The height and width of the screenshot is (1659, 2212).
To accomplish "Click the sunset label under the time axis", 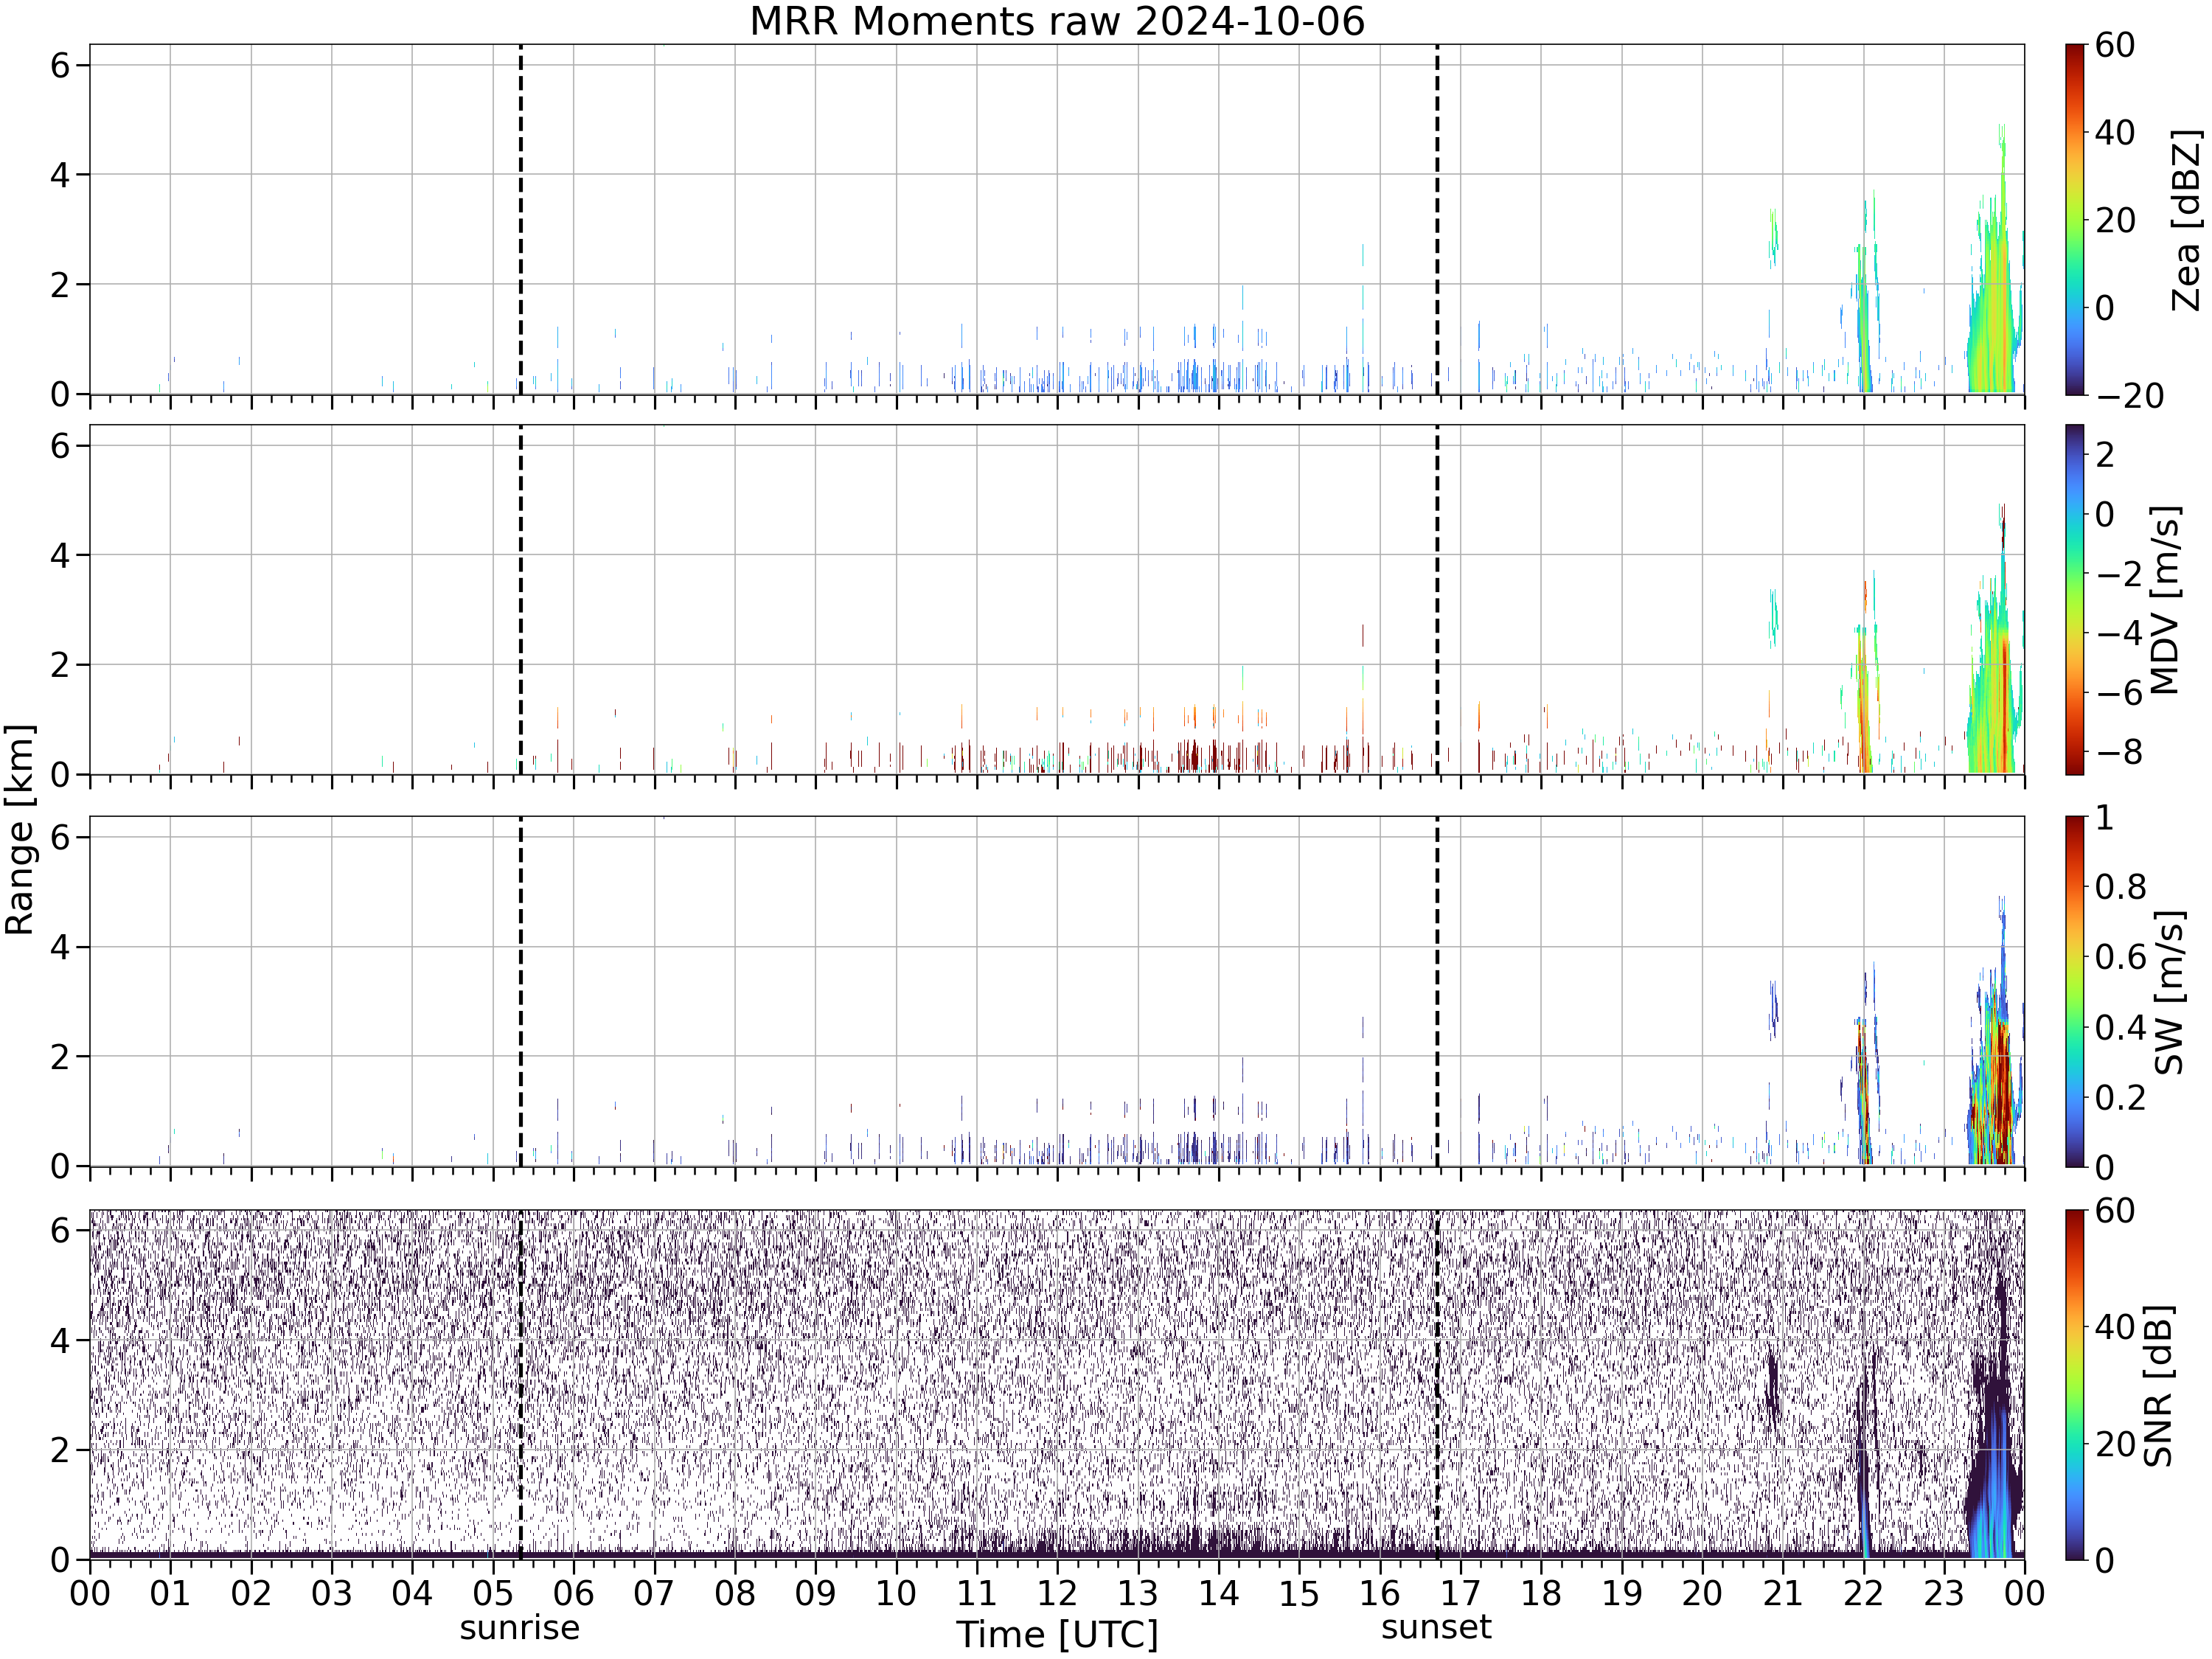I will 1436,1627.
